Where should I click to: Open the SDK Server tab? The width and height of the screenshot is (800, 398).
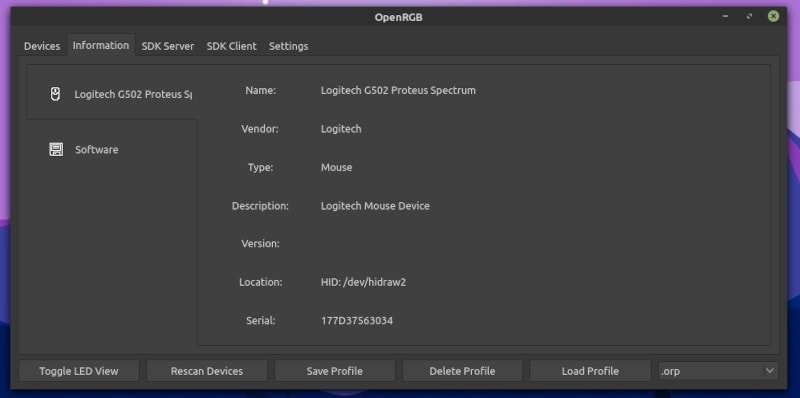pyautogui.click(x=168, y=46)
